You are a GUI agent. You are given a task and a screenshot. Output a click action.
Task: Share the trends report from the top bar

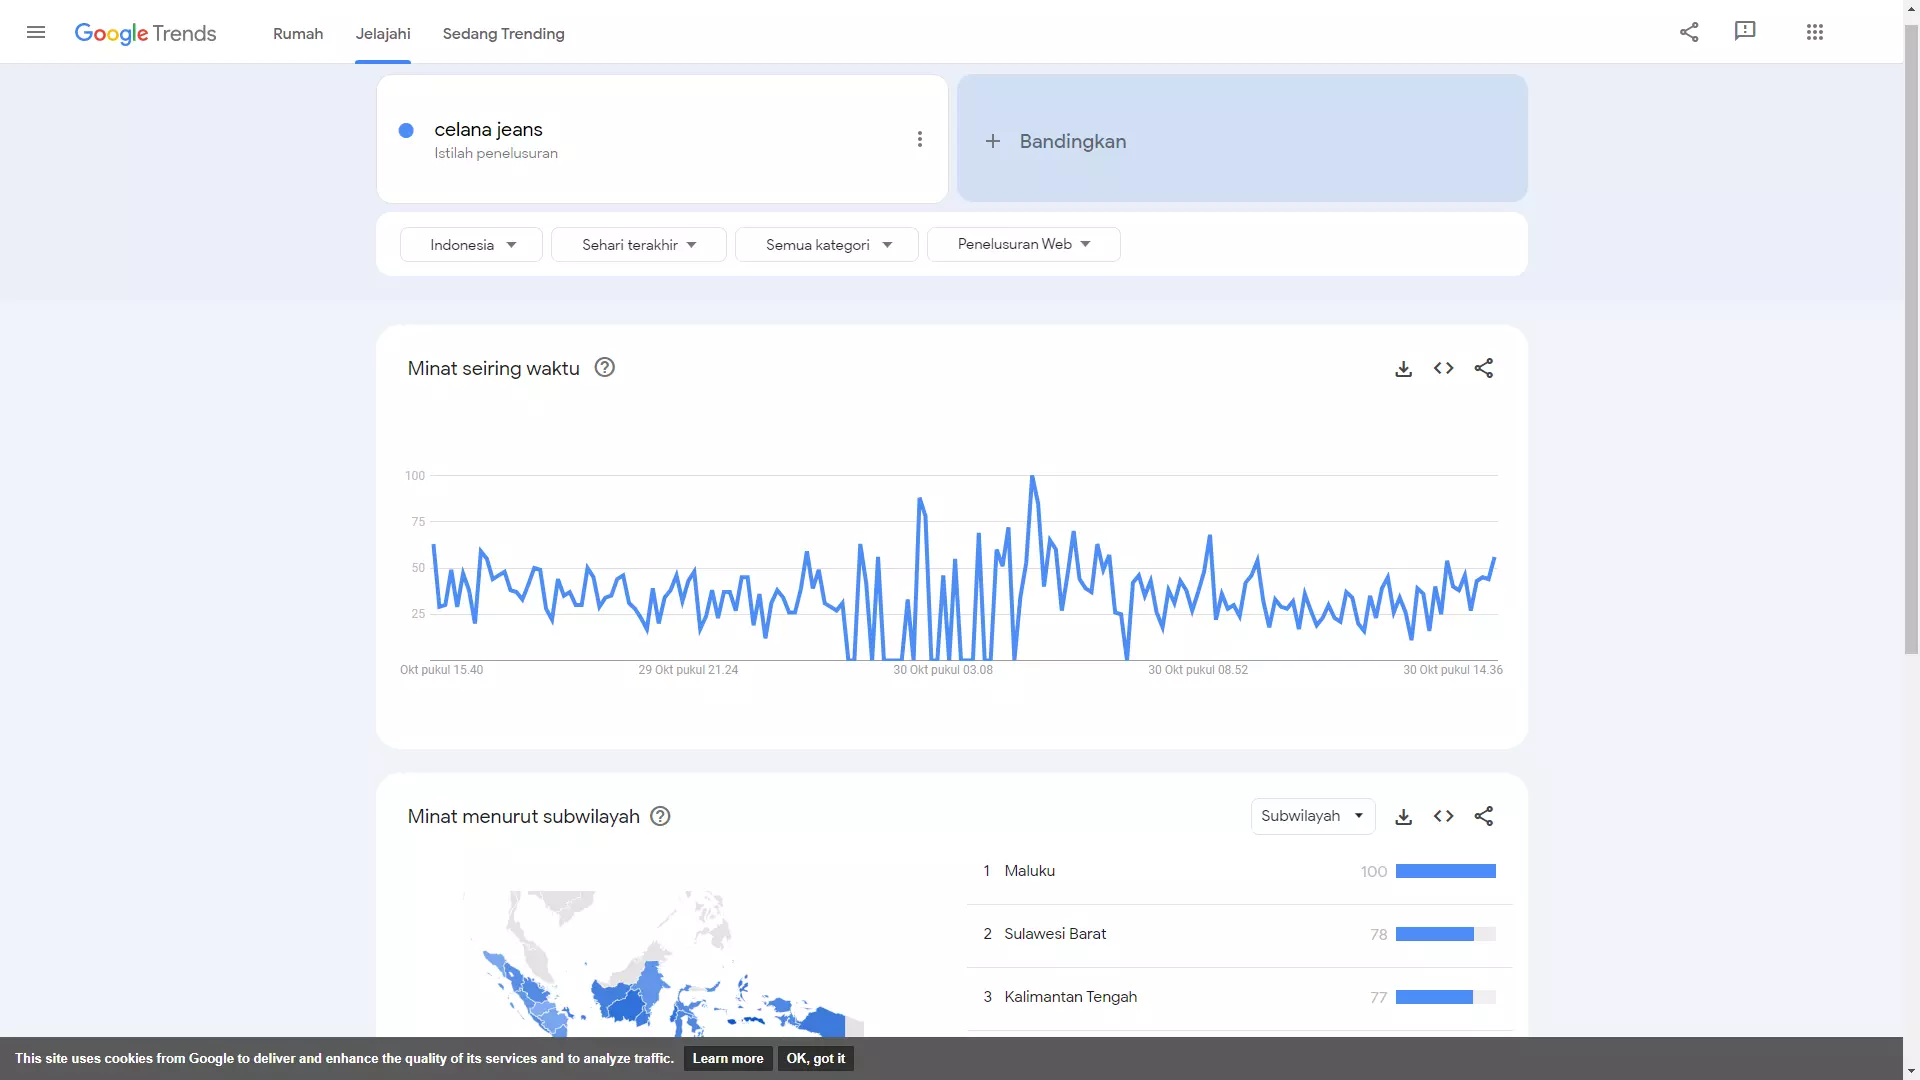(x=1689, y=31)
